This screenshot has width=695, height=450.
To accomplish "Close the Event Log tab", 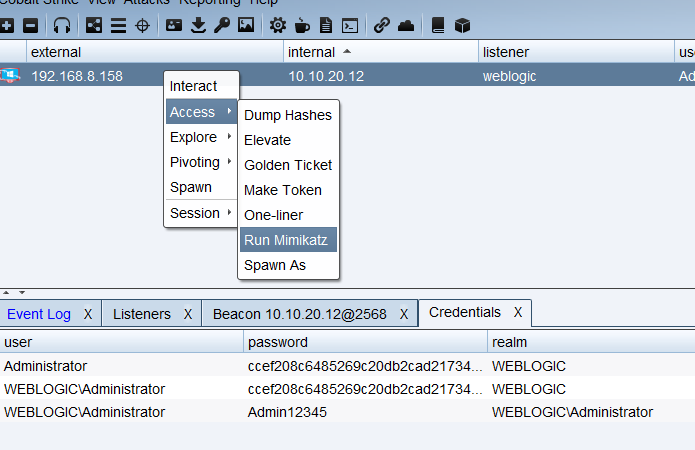I will pos(88,314).
